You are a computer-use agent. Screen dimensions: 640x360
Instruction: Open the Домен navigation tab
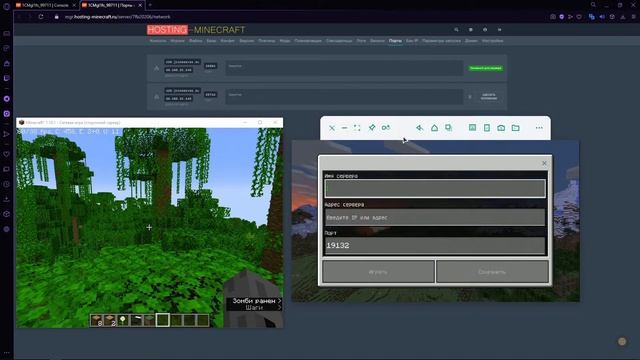point(471,41)
